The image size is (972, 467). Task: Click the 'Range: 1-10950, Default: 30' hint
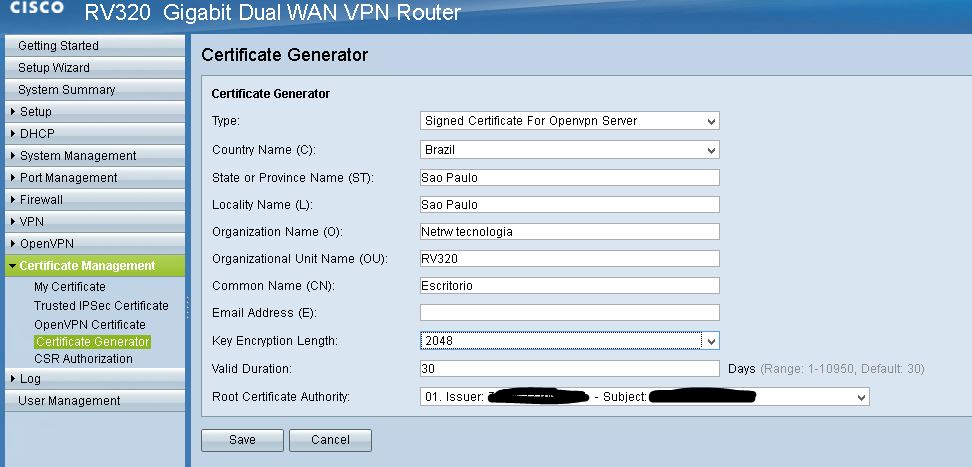(842, 368)
